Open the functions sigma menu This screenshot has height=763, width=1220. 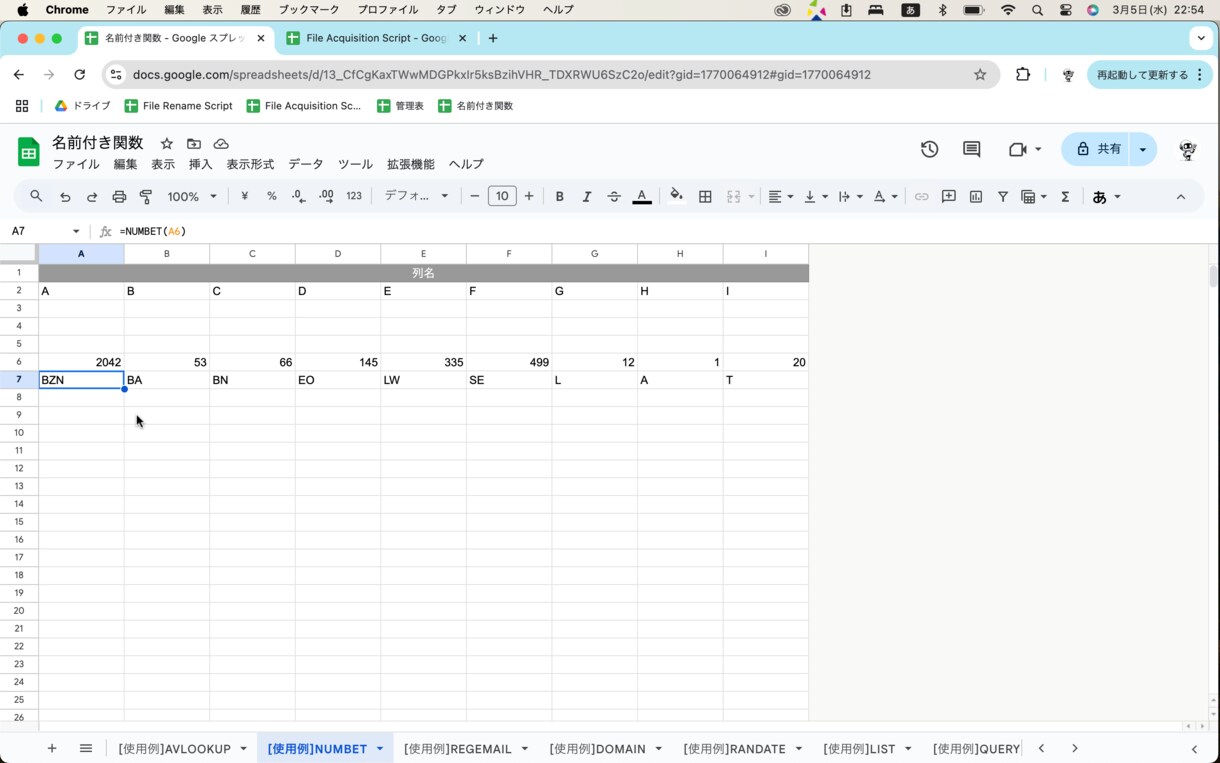coord(1065,197)
